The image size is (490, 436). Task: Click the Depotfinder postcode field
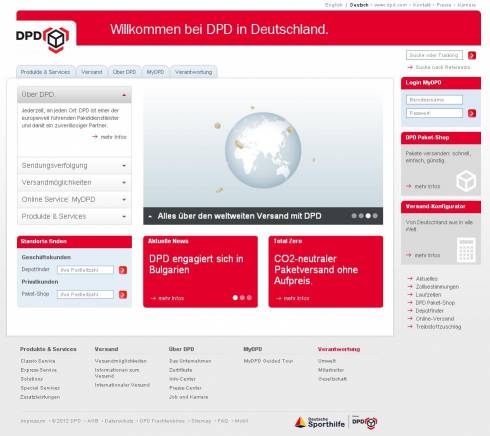85,270
